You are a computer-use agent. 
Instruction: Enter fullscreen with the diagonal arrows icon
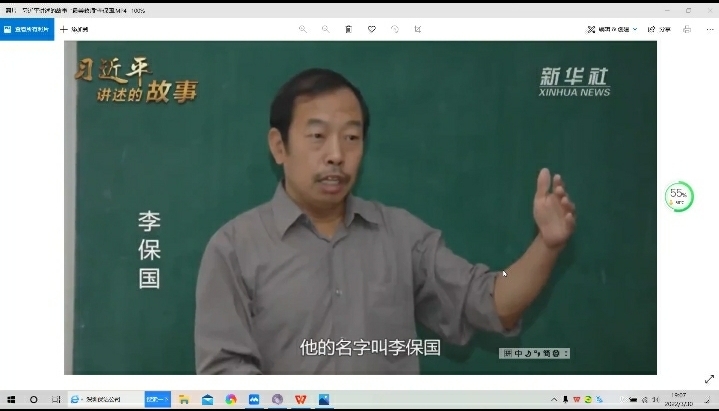click(x=708, y=379)
